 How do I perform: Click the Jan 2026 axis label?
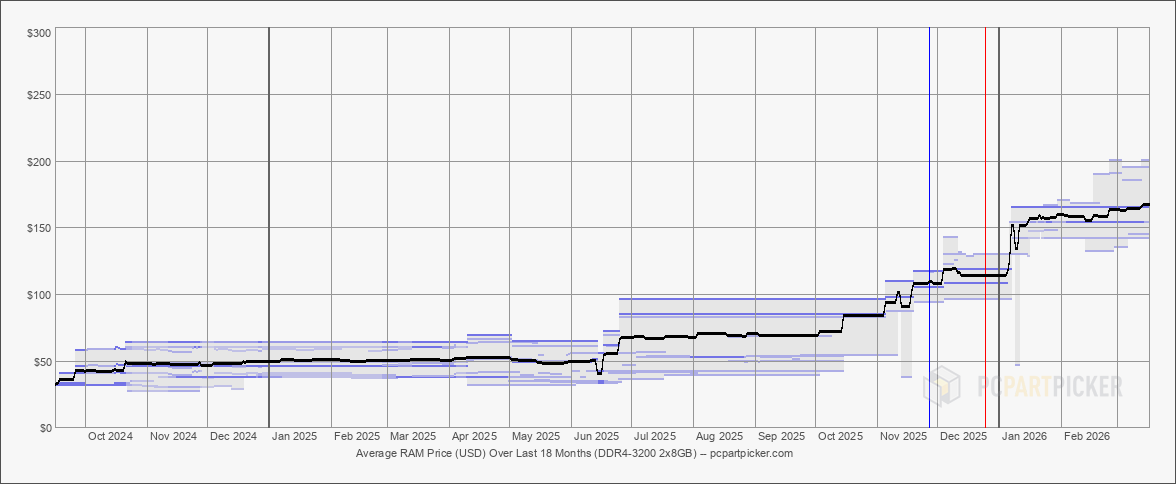point(1024,436)
